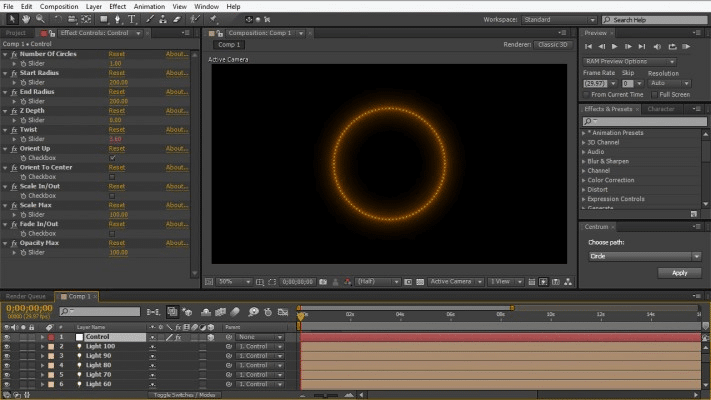This screenshot has width=711, height=400.
Task: Switch to the Render Queue tab
Action: [x=27, y=296]
